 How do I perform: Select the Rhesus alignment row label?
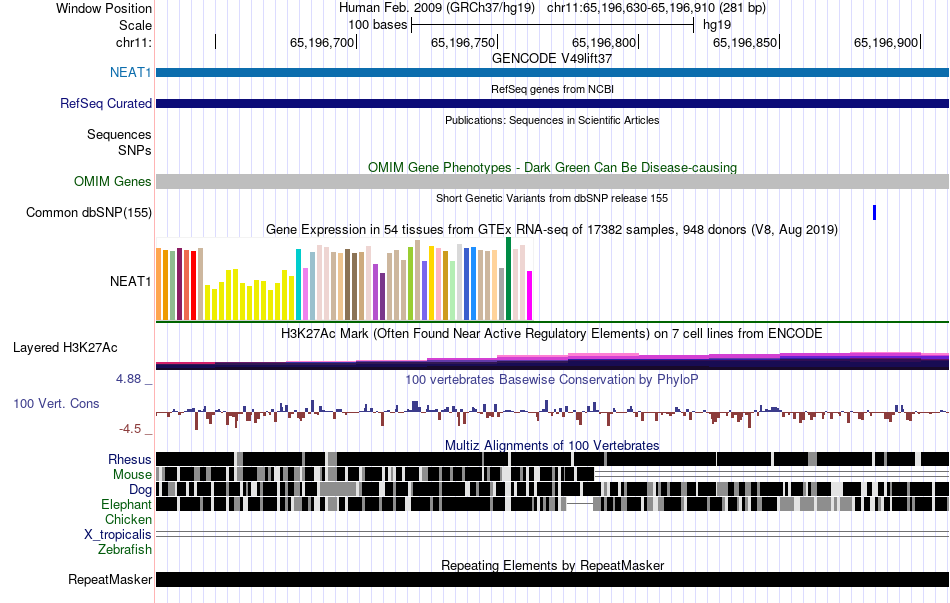[130, 459]
